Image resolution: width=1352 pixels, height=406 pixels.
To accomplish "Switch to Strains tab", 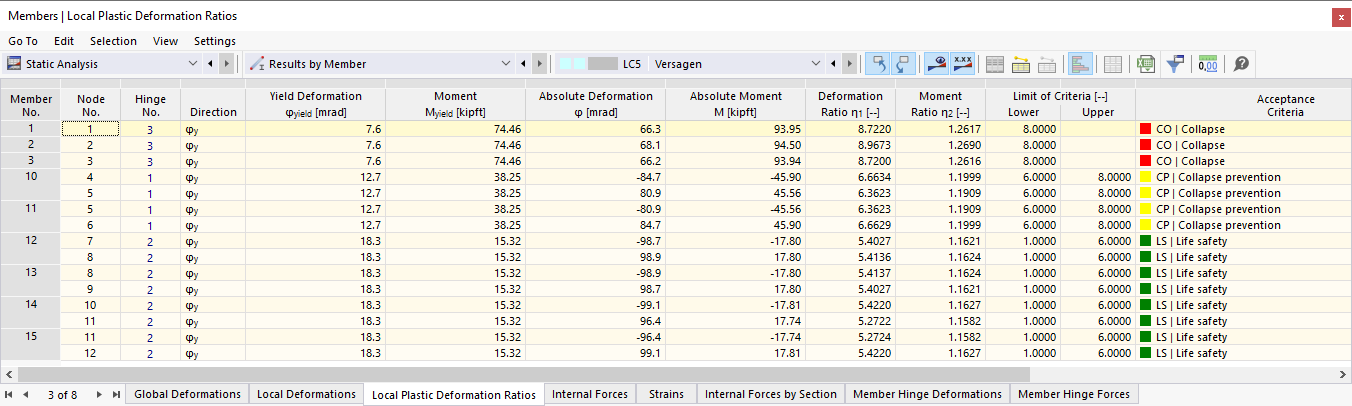I will [666, 394].
